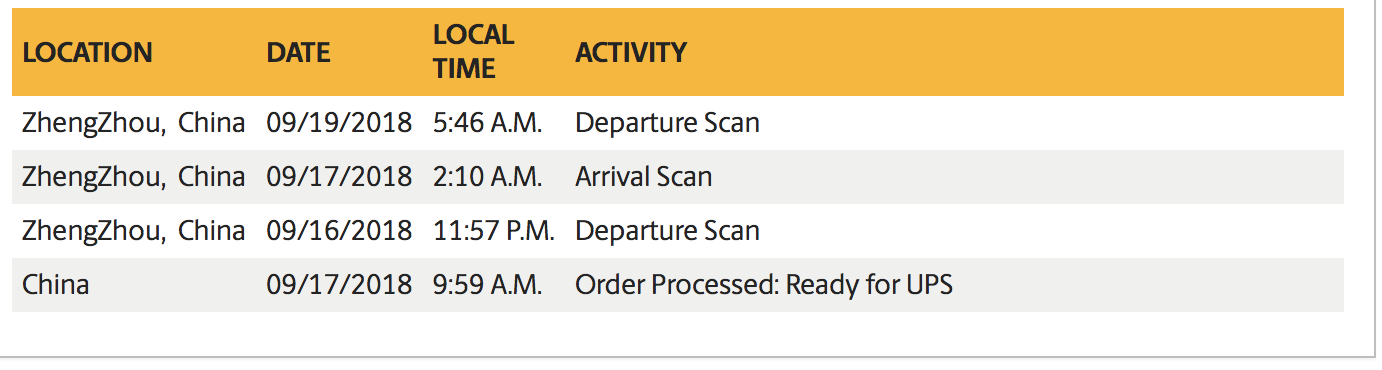
Task: Click the China location in last row
Action: point(55,285)
